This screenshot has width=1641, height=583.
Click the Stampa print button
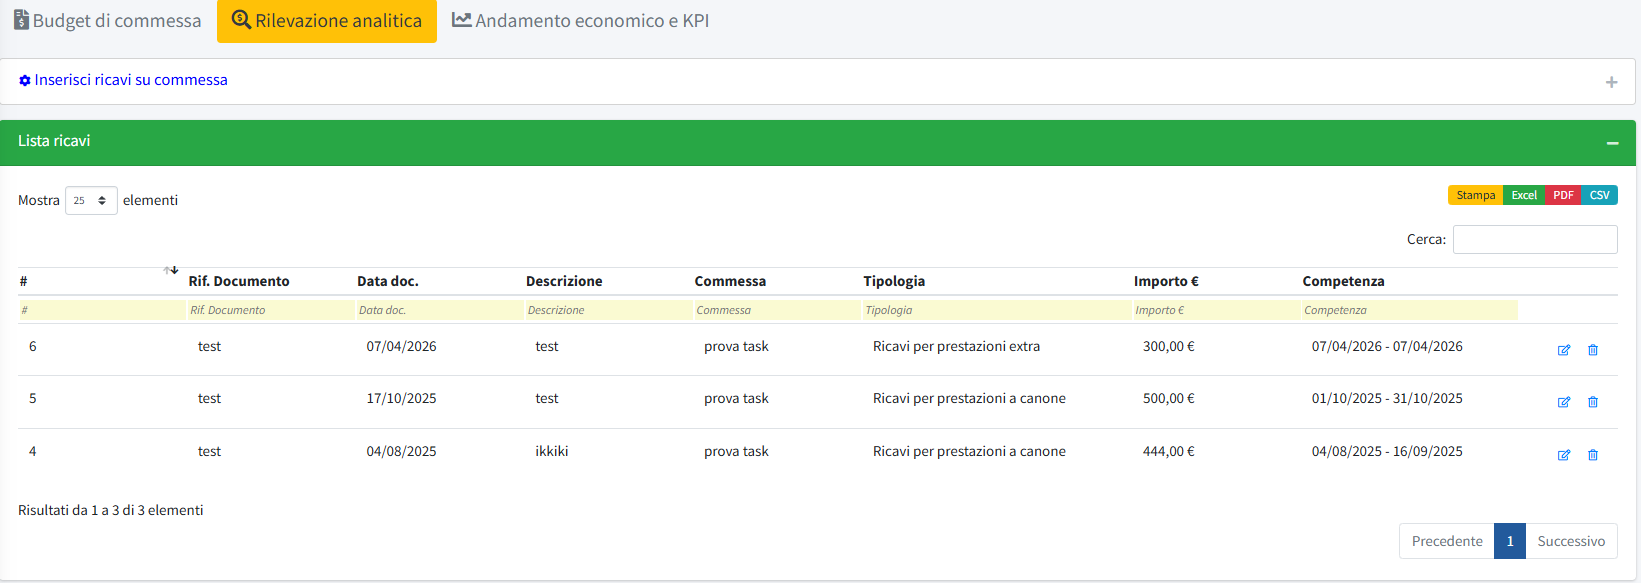tap(1475, 195)
